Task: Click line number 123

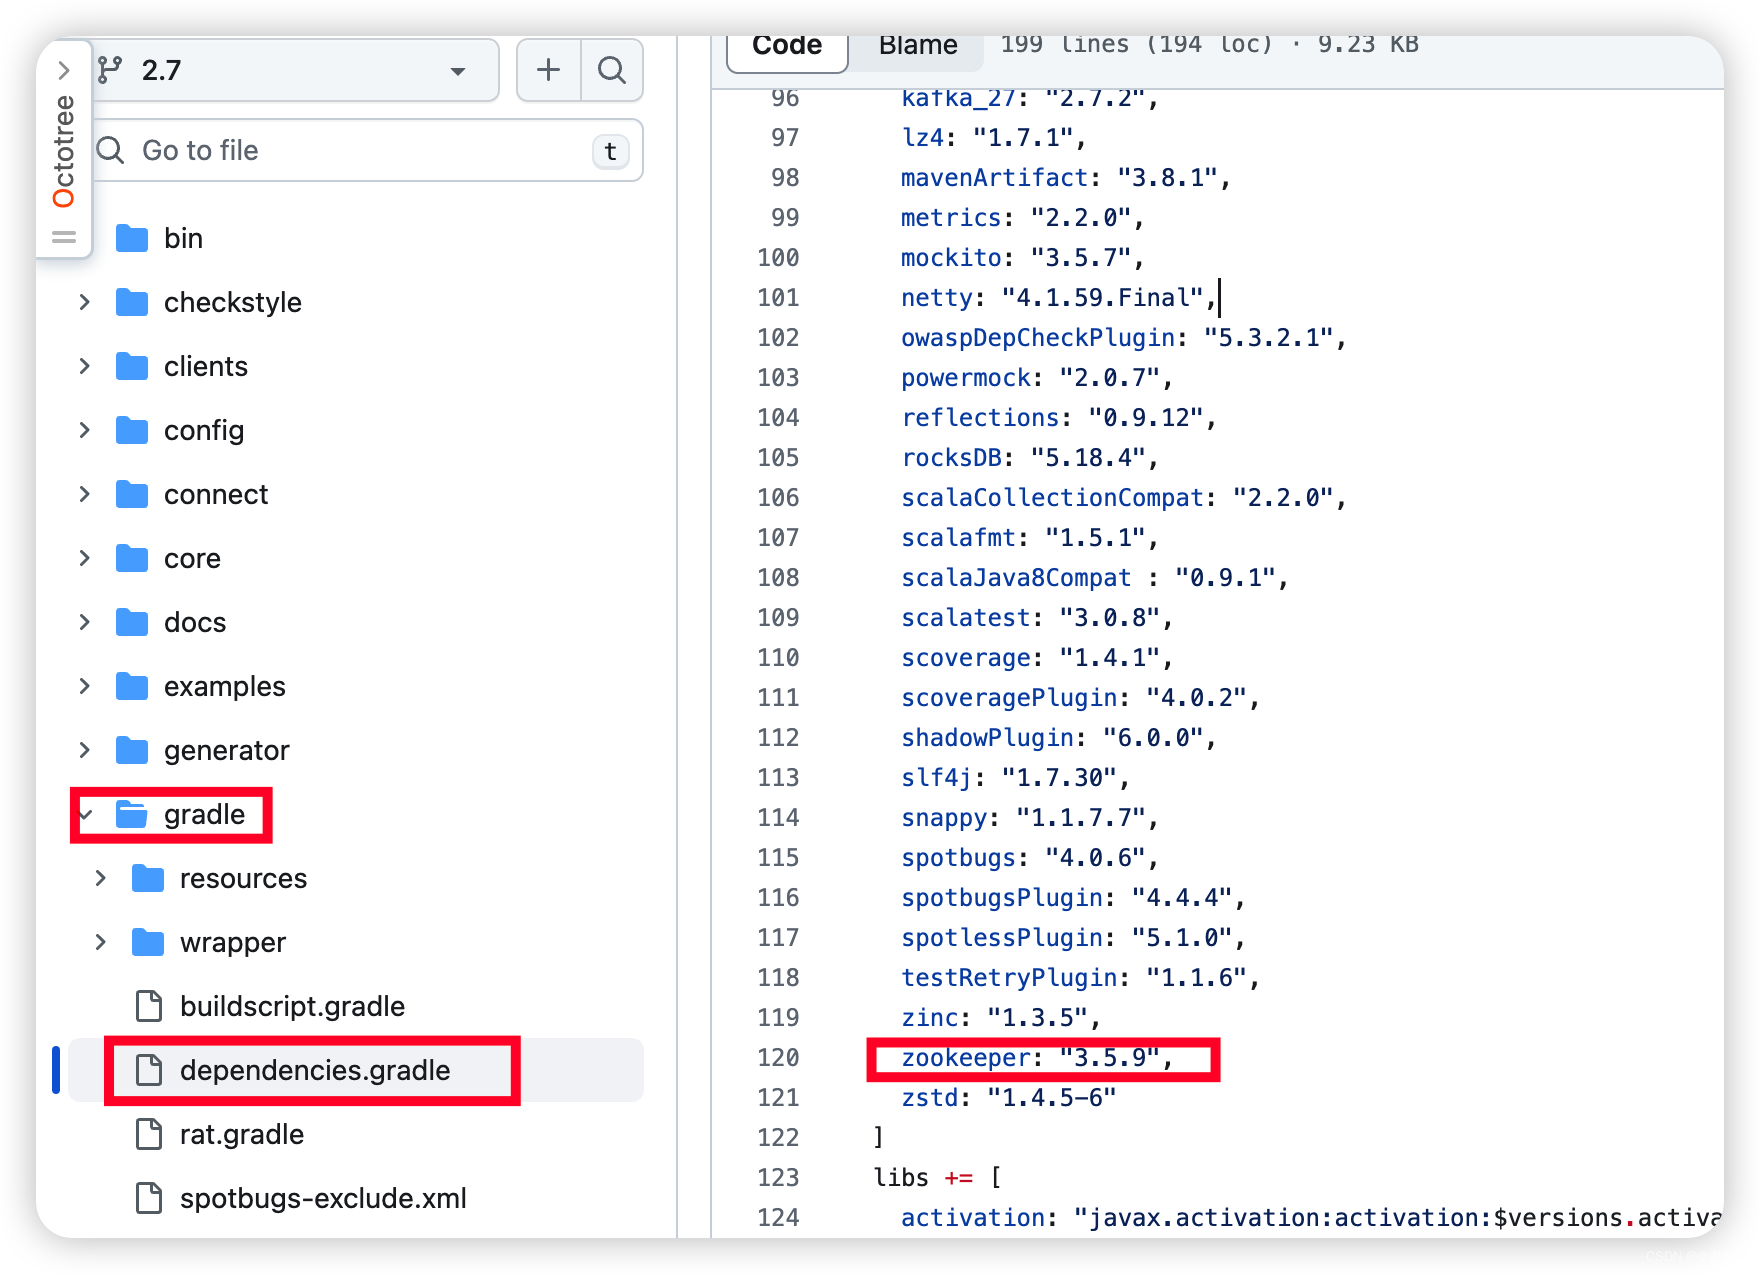Action: click(x=778, y=1178)
